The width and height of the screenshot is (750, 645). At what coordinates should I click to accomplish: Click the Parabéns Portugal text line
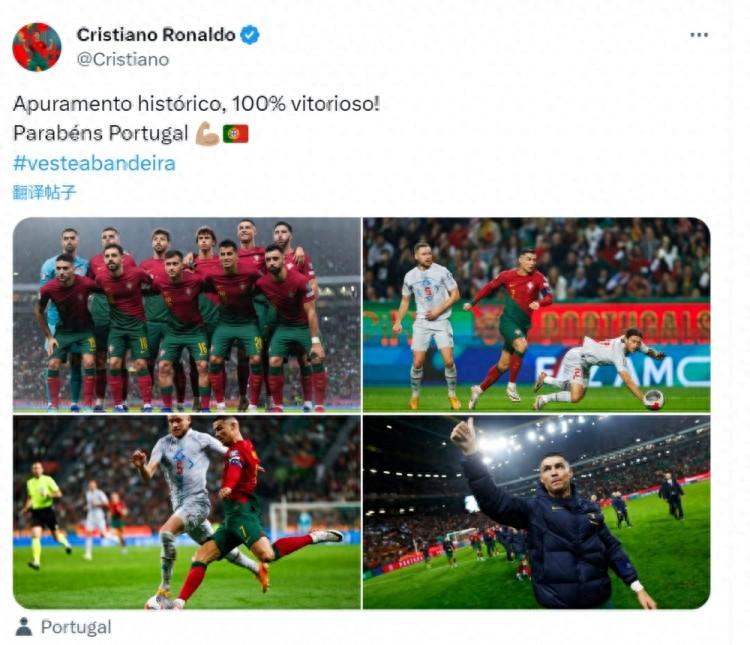tap(100, 133)
